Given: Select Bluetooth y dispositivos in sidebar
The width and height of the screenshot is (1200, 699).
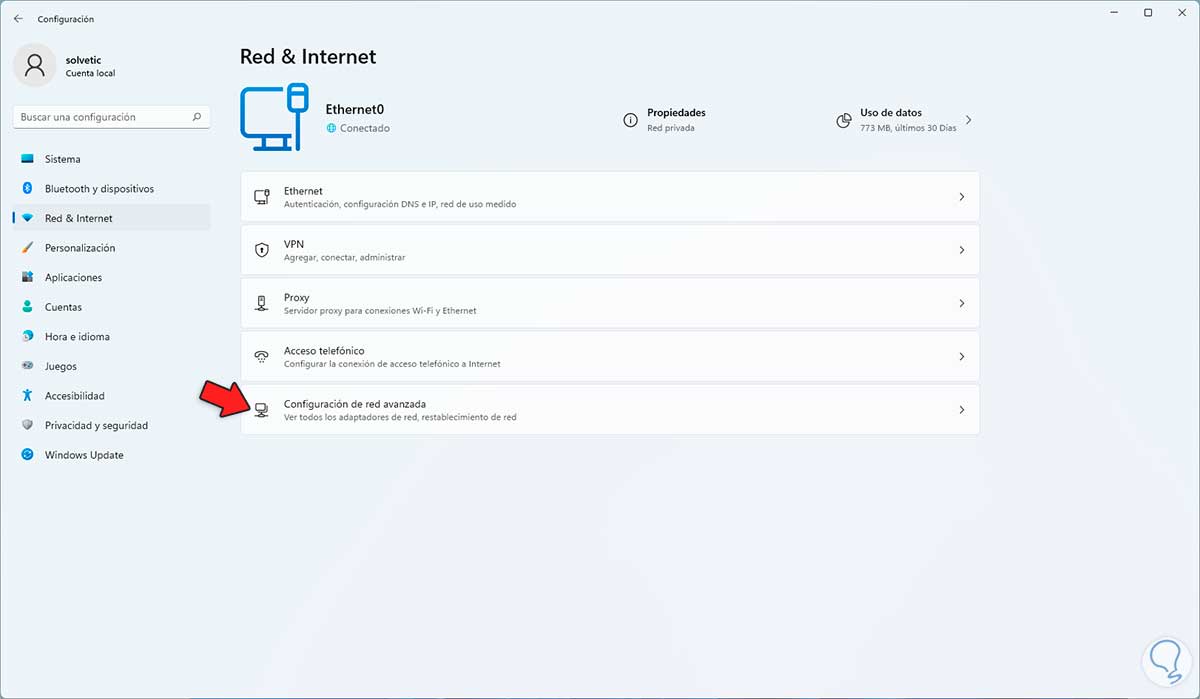Looking at the screenshot, I should (x=112, y=188).
